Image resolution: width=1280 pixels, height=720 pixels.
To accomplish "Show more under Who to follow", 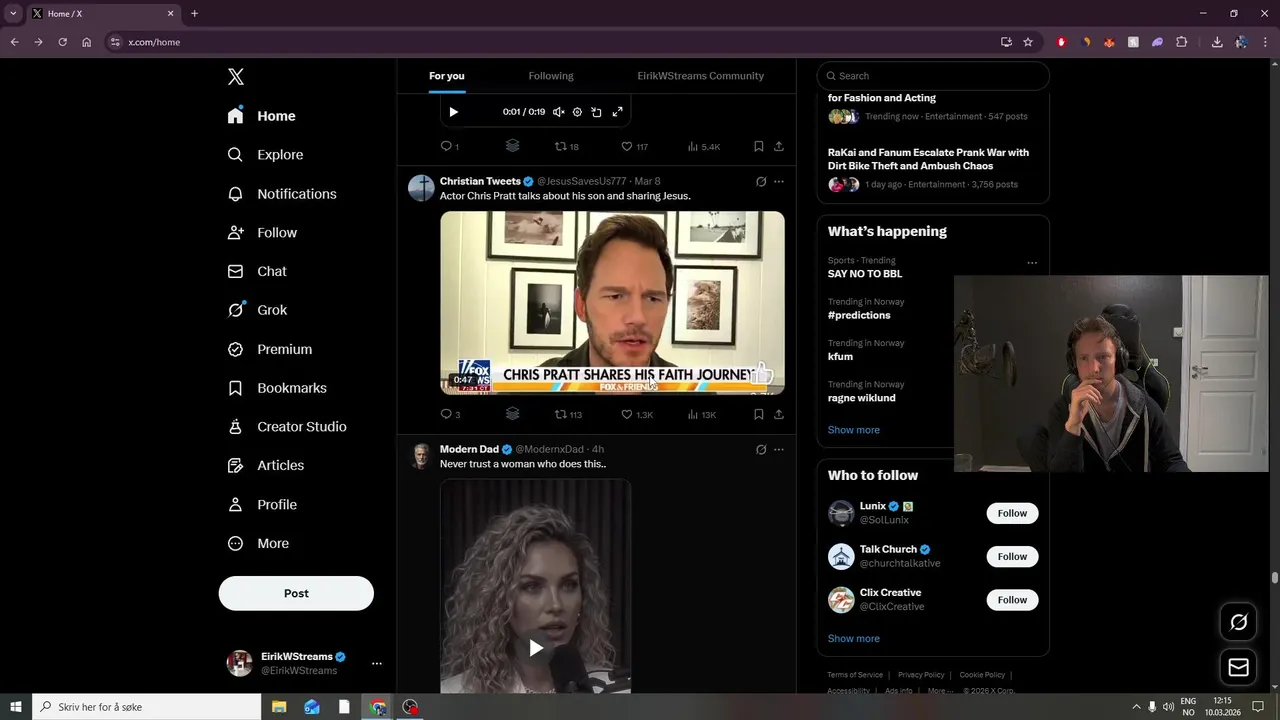I will coord(854,638).
